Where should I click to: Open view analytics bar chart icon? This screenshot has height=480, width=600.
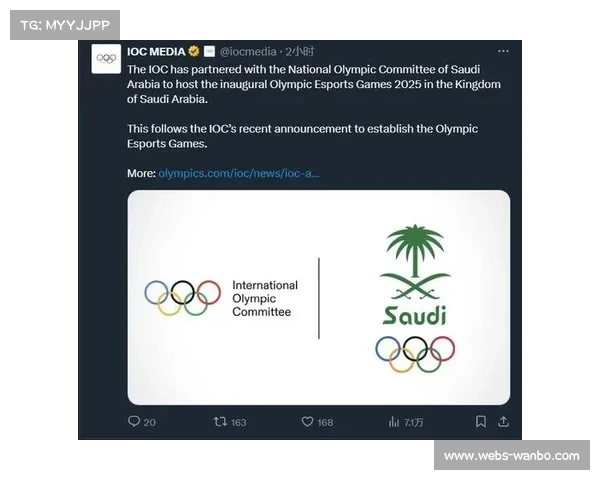(394, 422)
